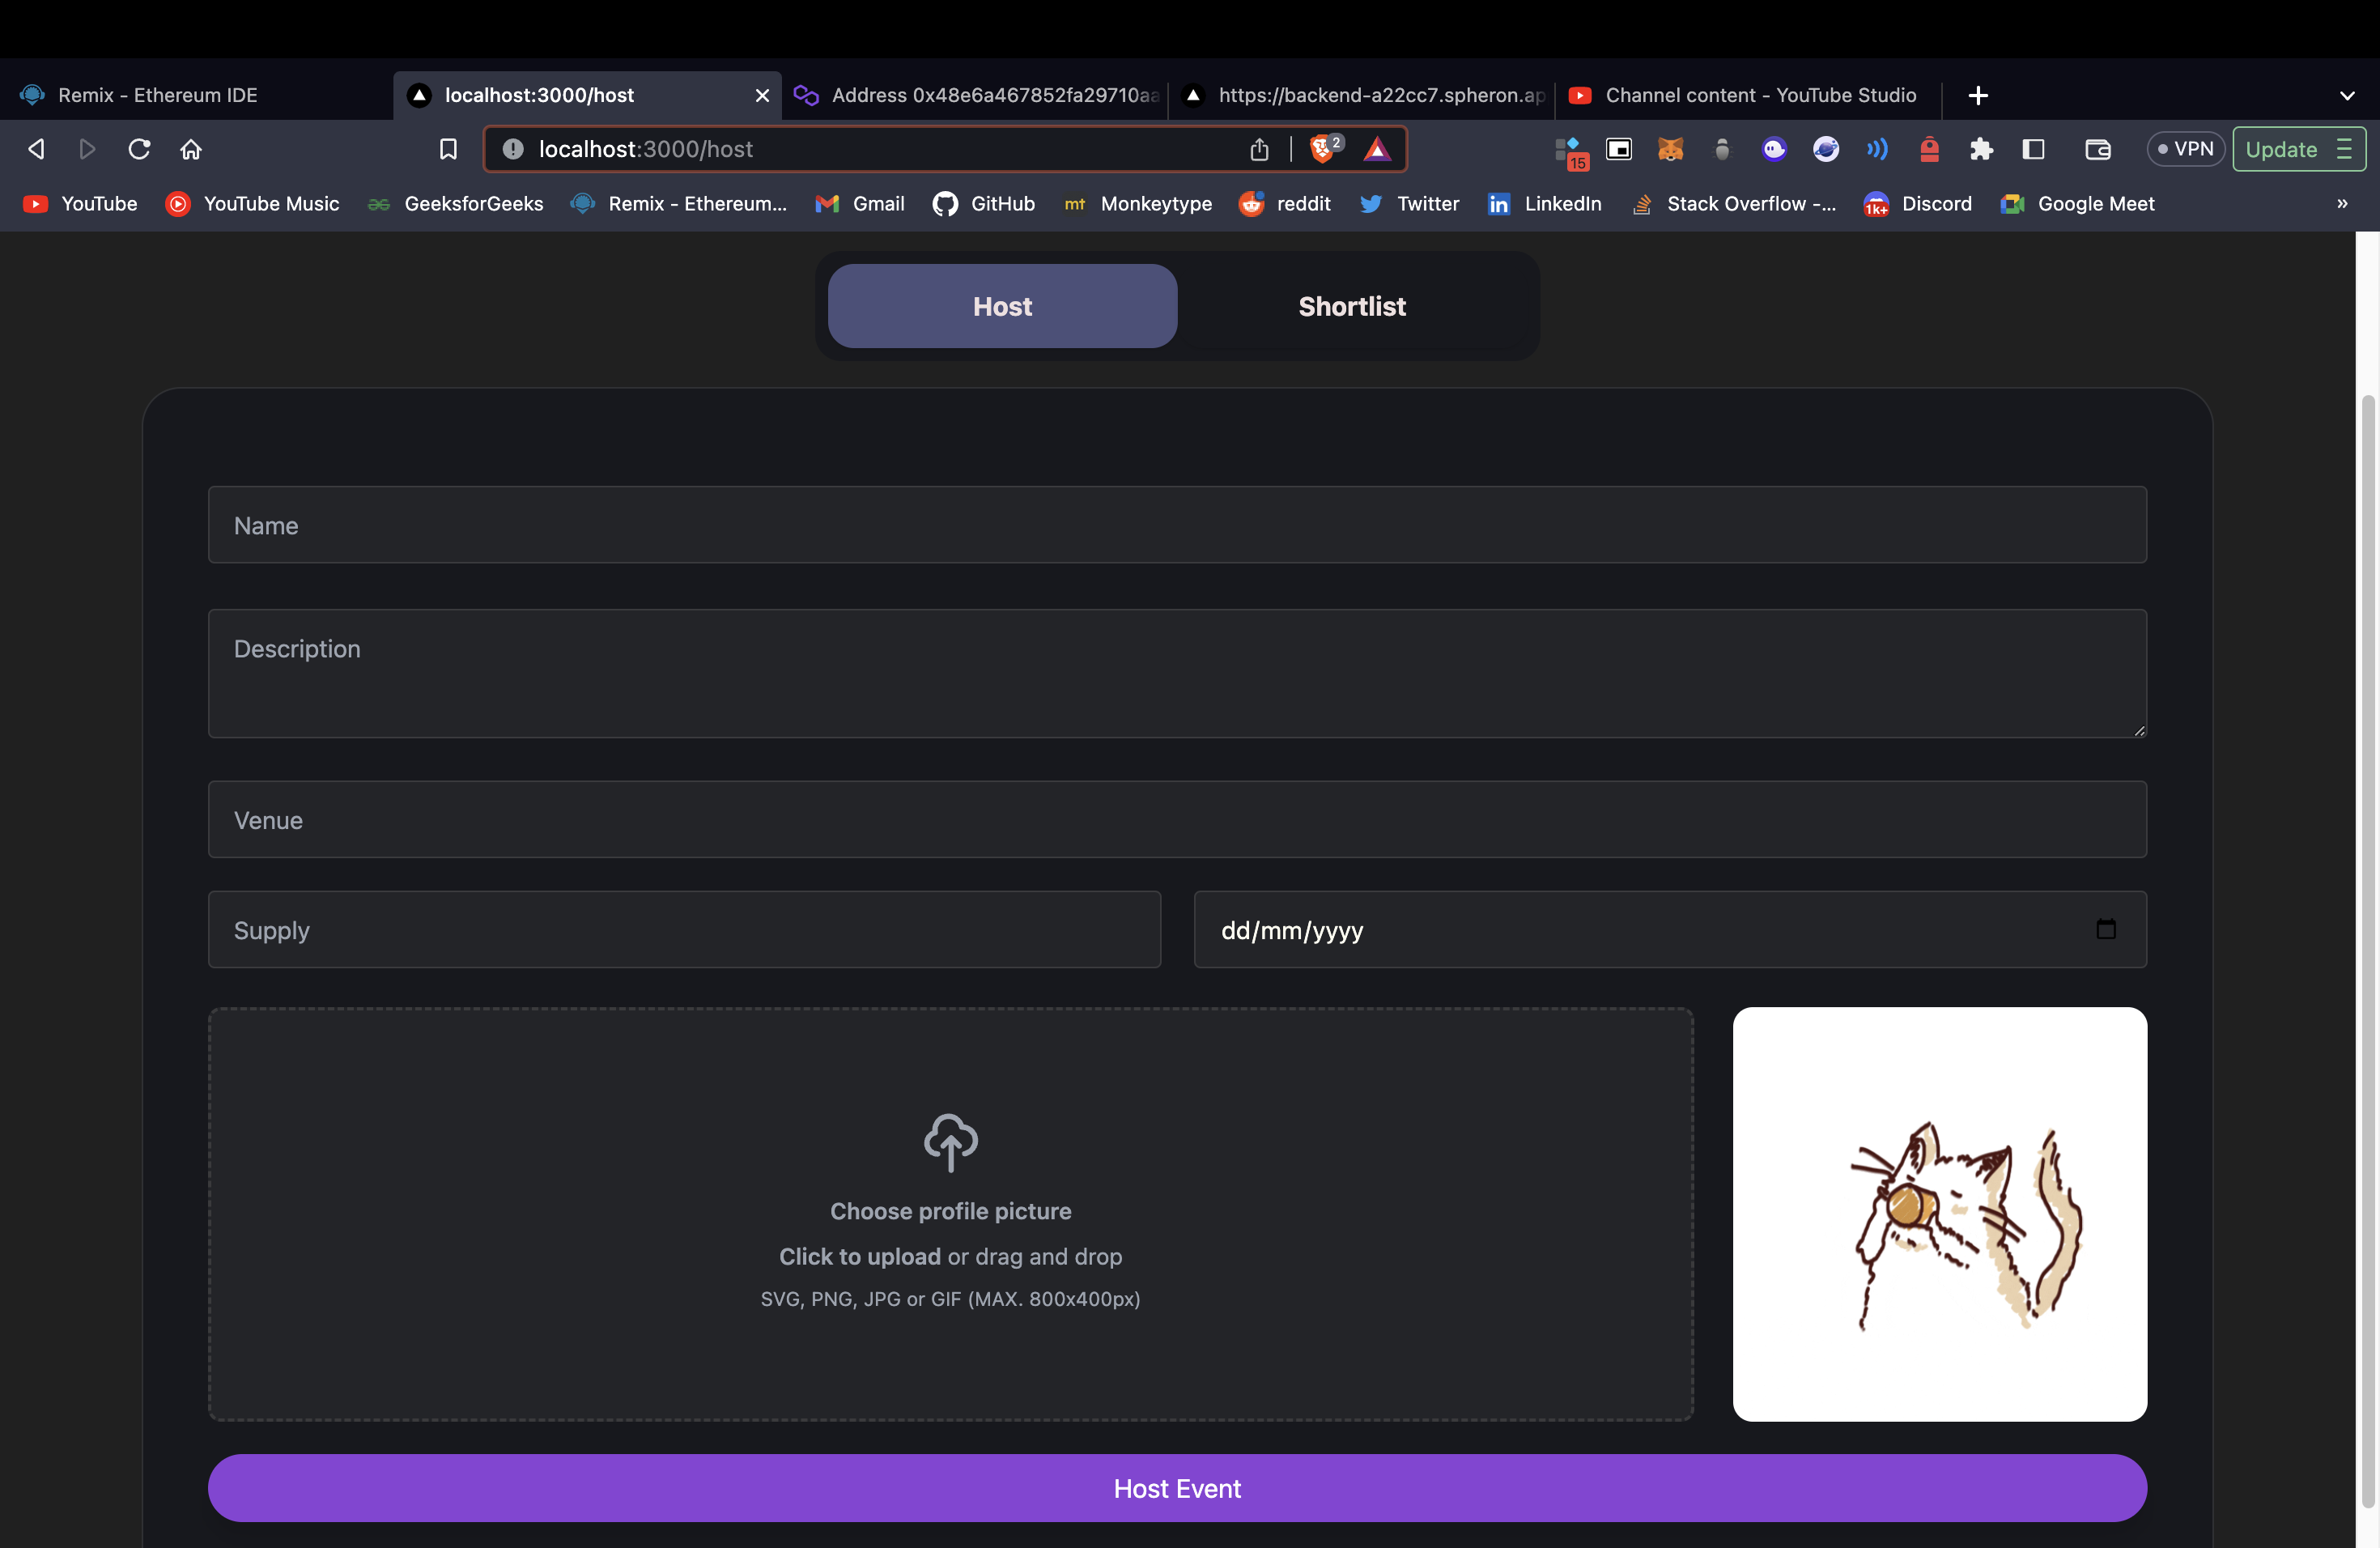The image size is (2380, 1548).
Task: Open the Extensions puzzle piece menu
Action: pyautogui.click(x=1981, y=149)
